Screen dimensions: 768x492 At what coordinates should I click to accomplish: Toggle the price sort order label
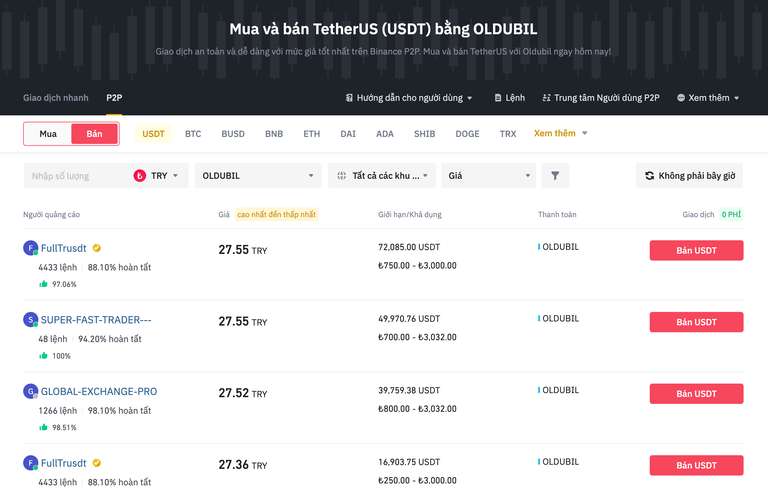[x=276, y=215]
